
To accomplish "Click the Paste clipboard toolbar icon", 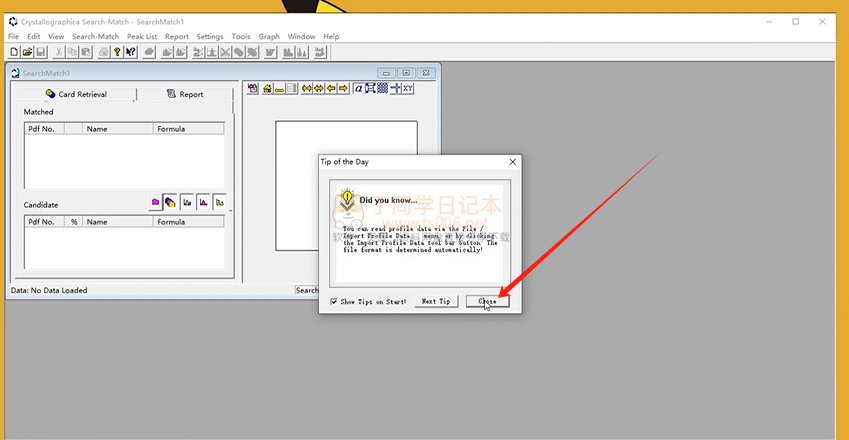I will [86, 52].
